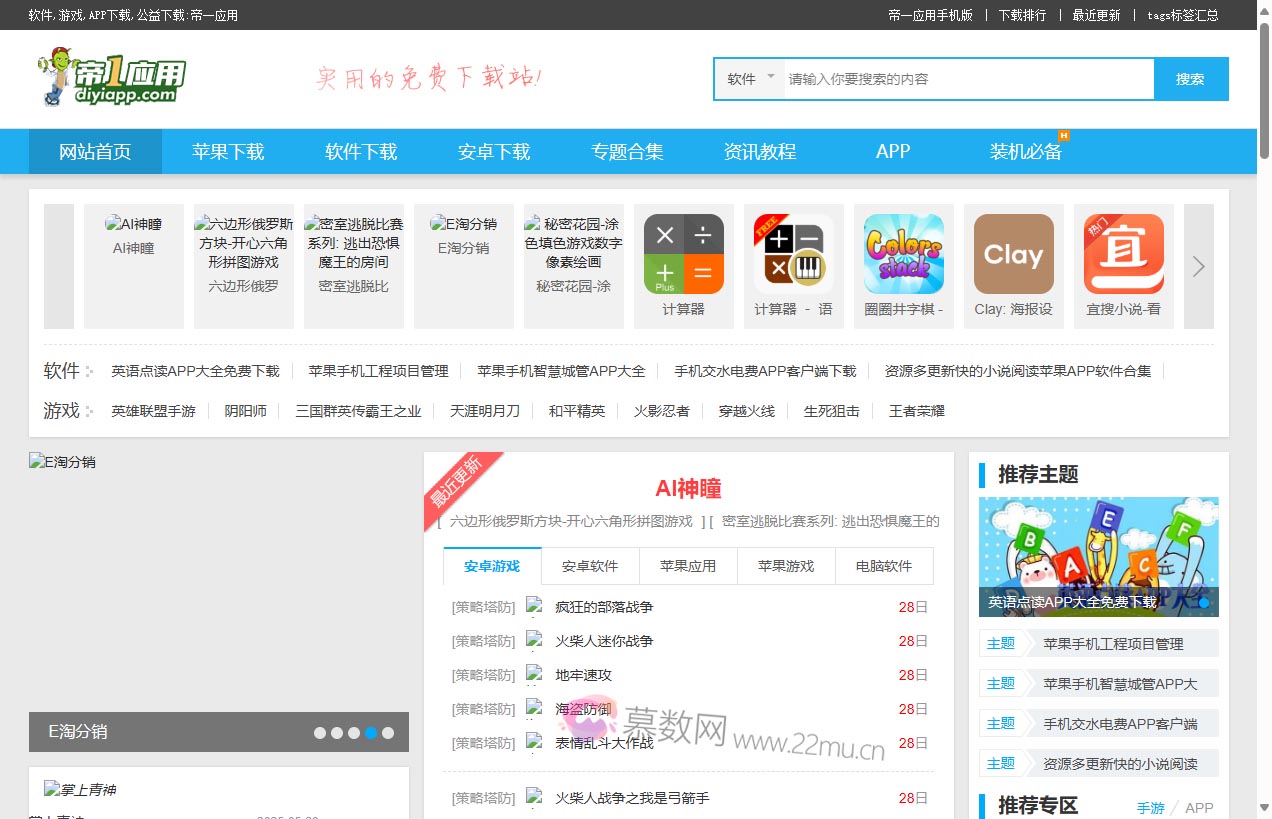Click the search text input field
The image size is (1272, 819).
[x=965, y=79]
